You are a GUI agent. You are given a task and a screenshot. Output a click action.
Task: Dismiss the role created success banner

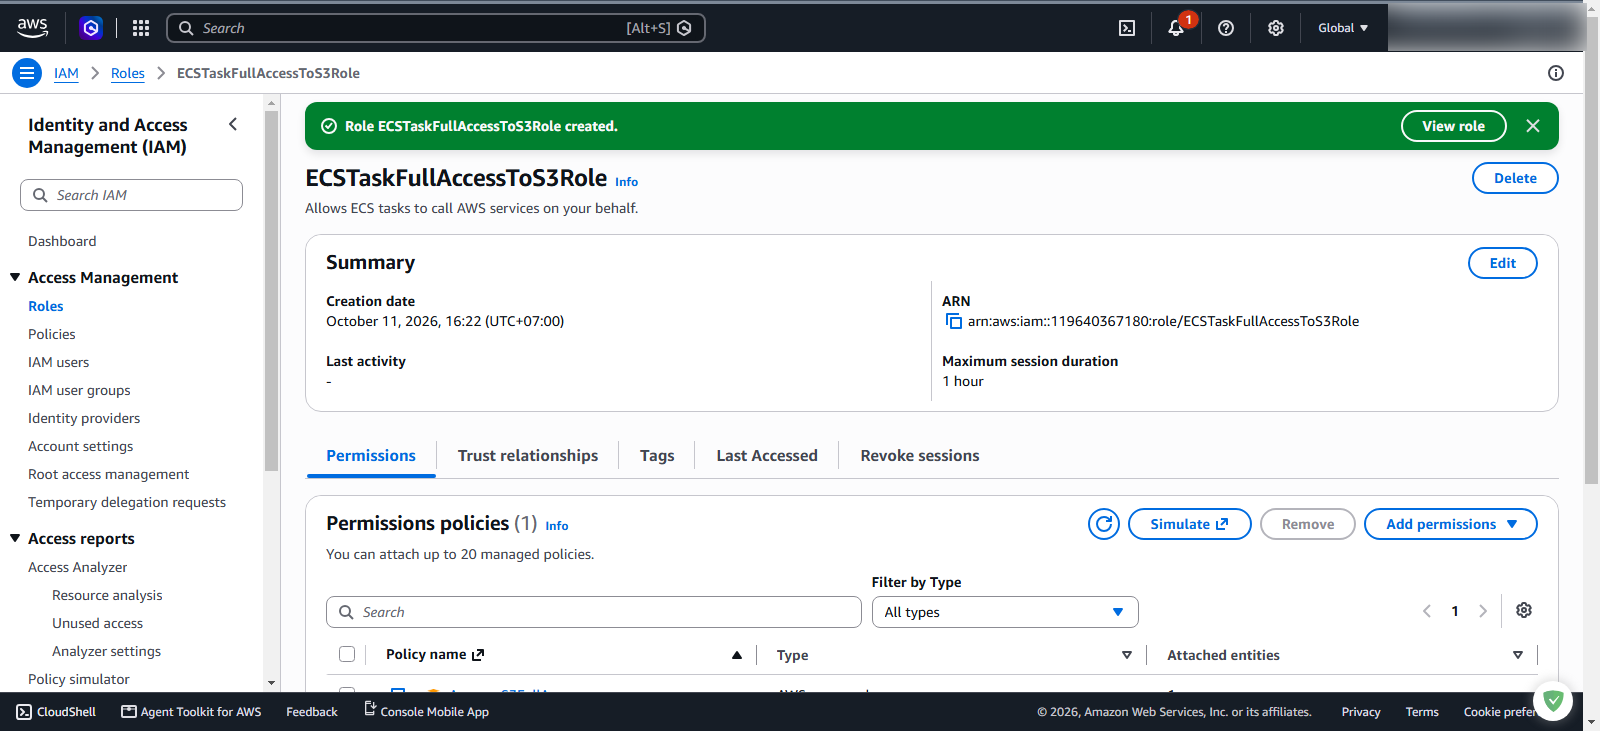point(1533,126)
